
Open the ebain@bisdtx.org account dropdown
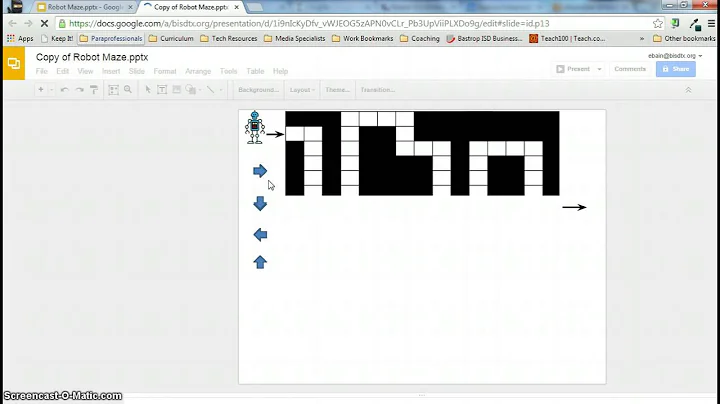tap(675, 56)
